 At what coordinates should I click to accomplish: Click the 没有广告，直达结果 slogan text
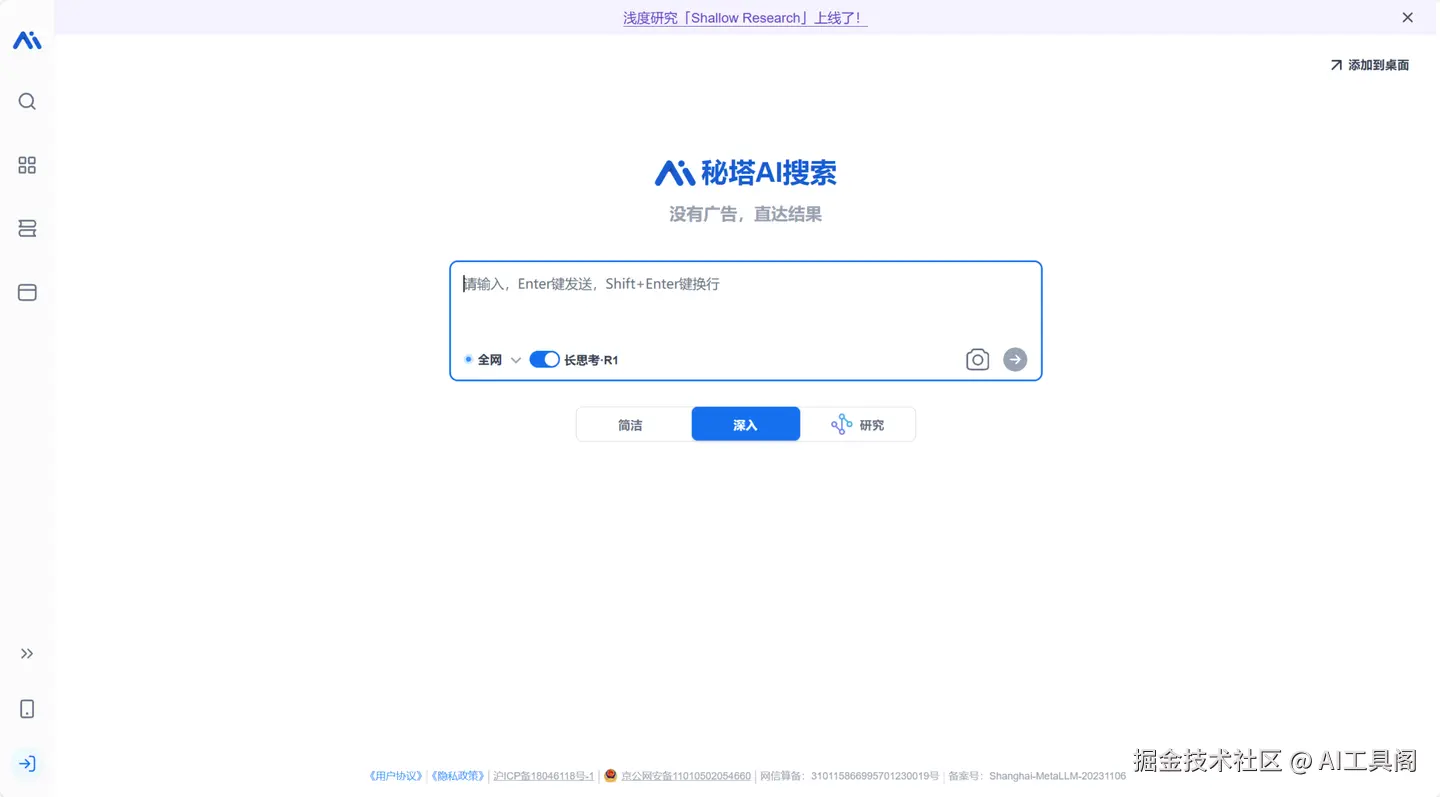tap(746, 214)
